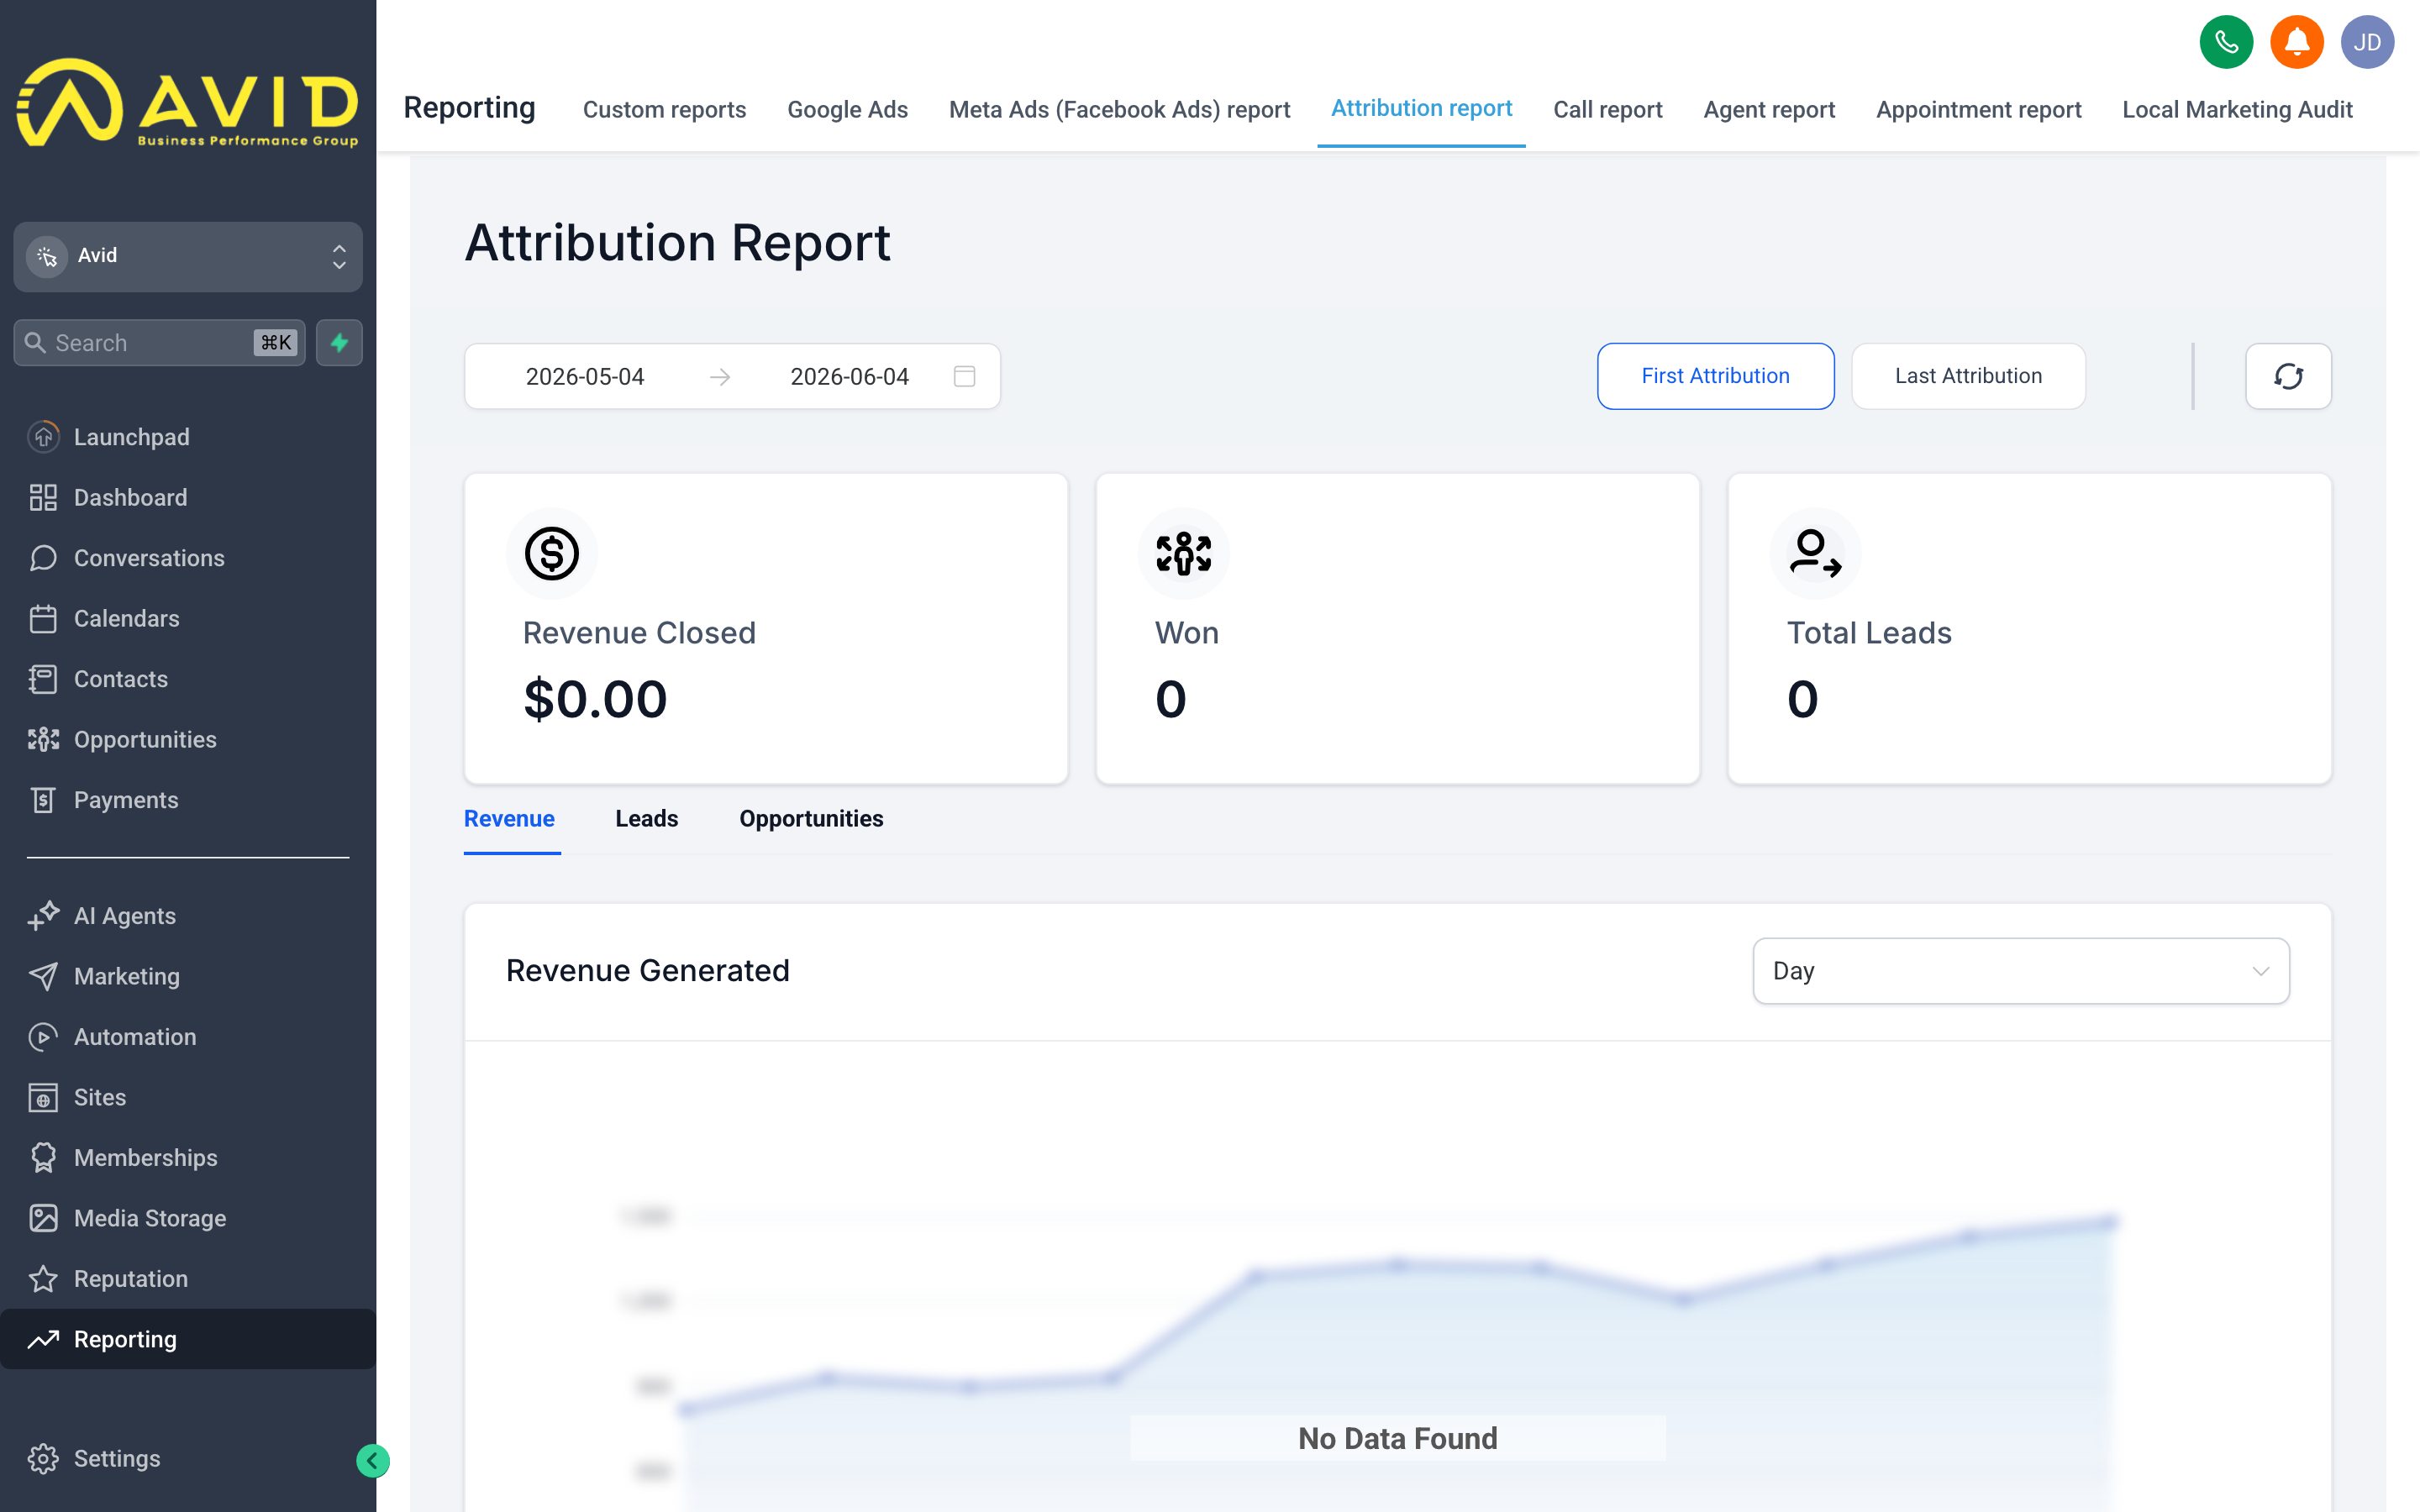Click the end date 2026-06-04 field

coord(849,376)
